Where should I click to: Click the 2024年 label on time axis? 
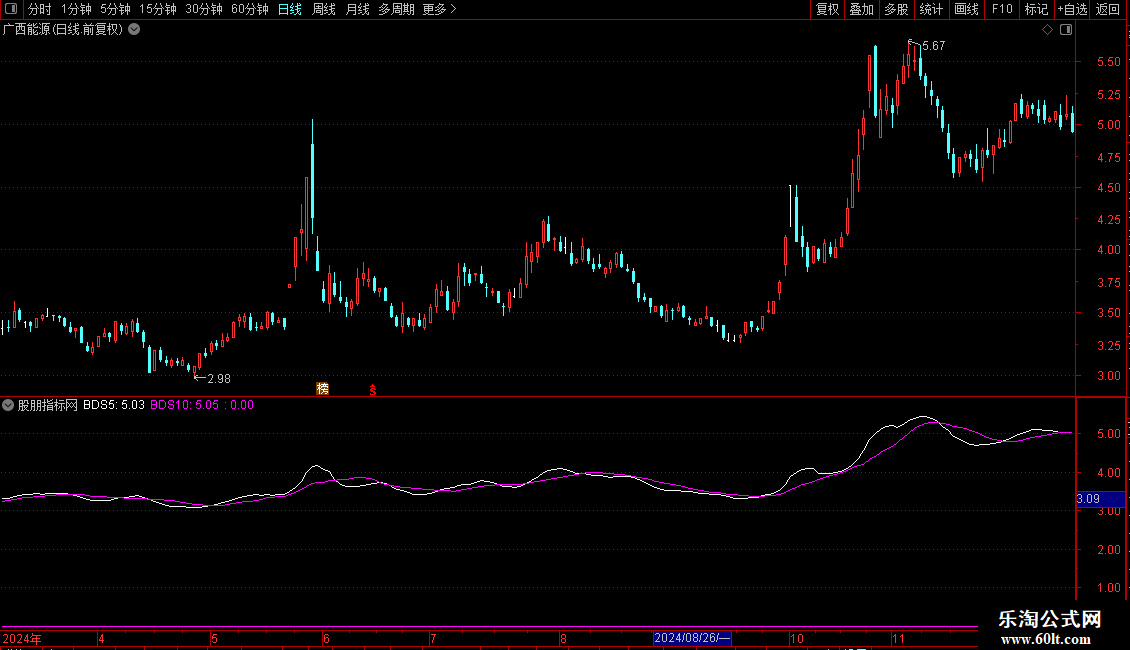point(22,639)
